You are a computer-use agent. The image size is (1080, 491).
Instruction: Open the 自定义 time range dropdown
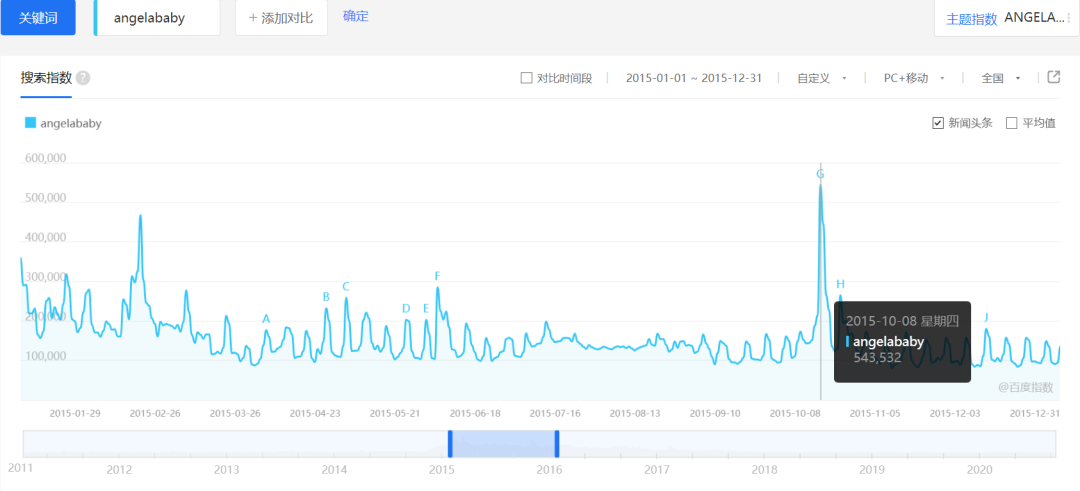tap(821, 78)
